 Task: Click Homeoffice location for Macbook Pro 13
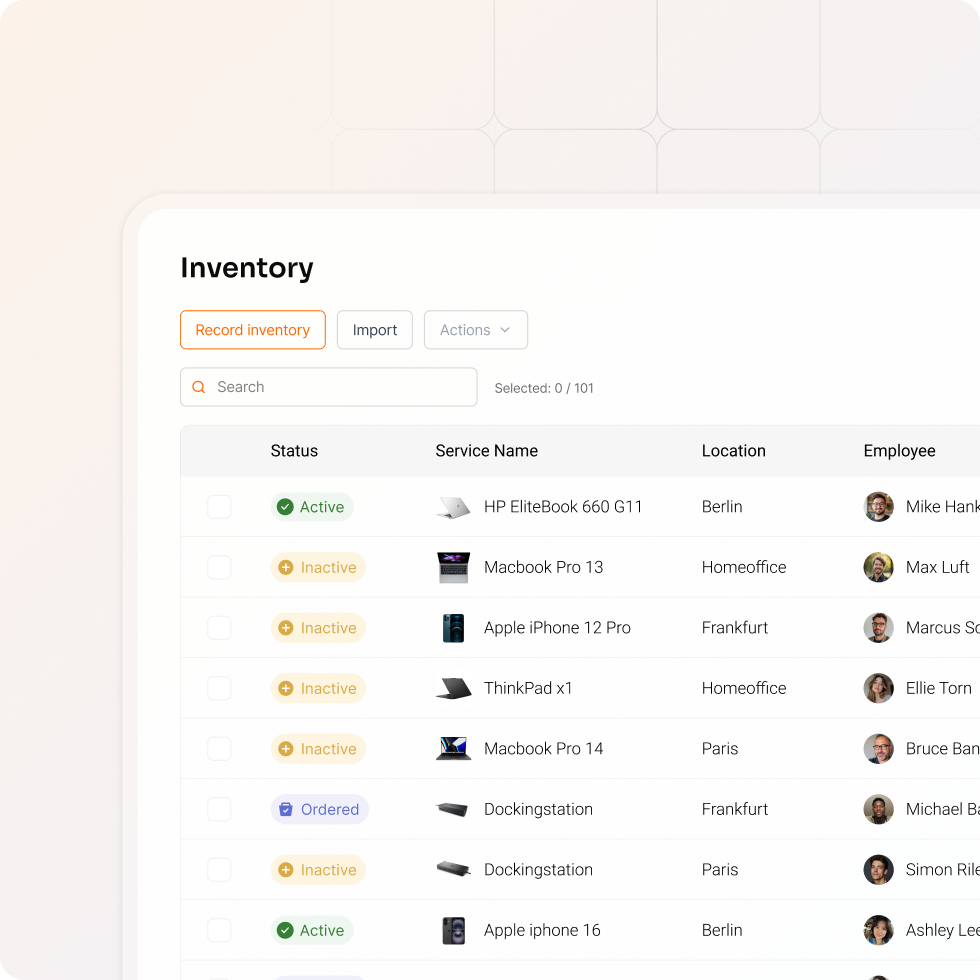tap(744, 568)
